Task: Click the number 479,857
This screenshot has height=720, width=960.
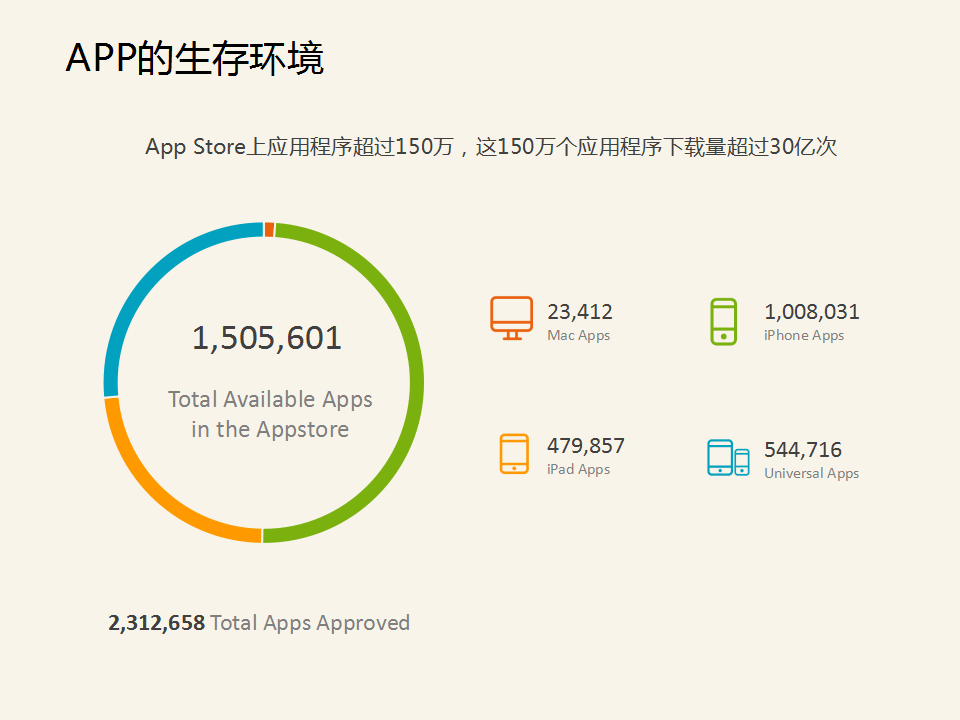Action: point(586,446)
